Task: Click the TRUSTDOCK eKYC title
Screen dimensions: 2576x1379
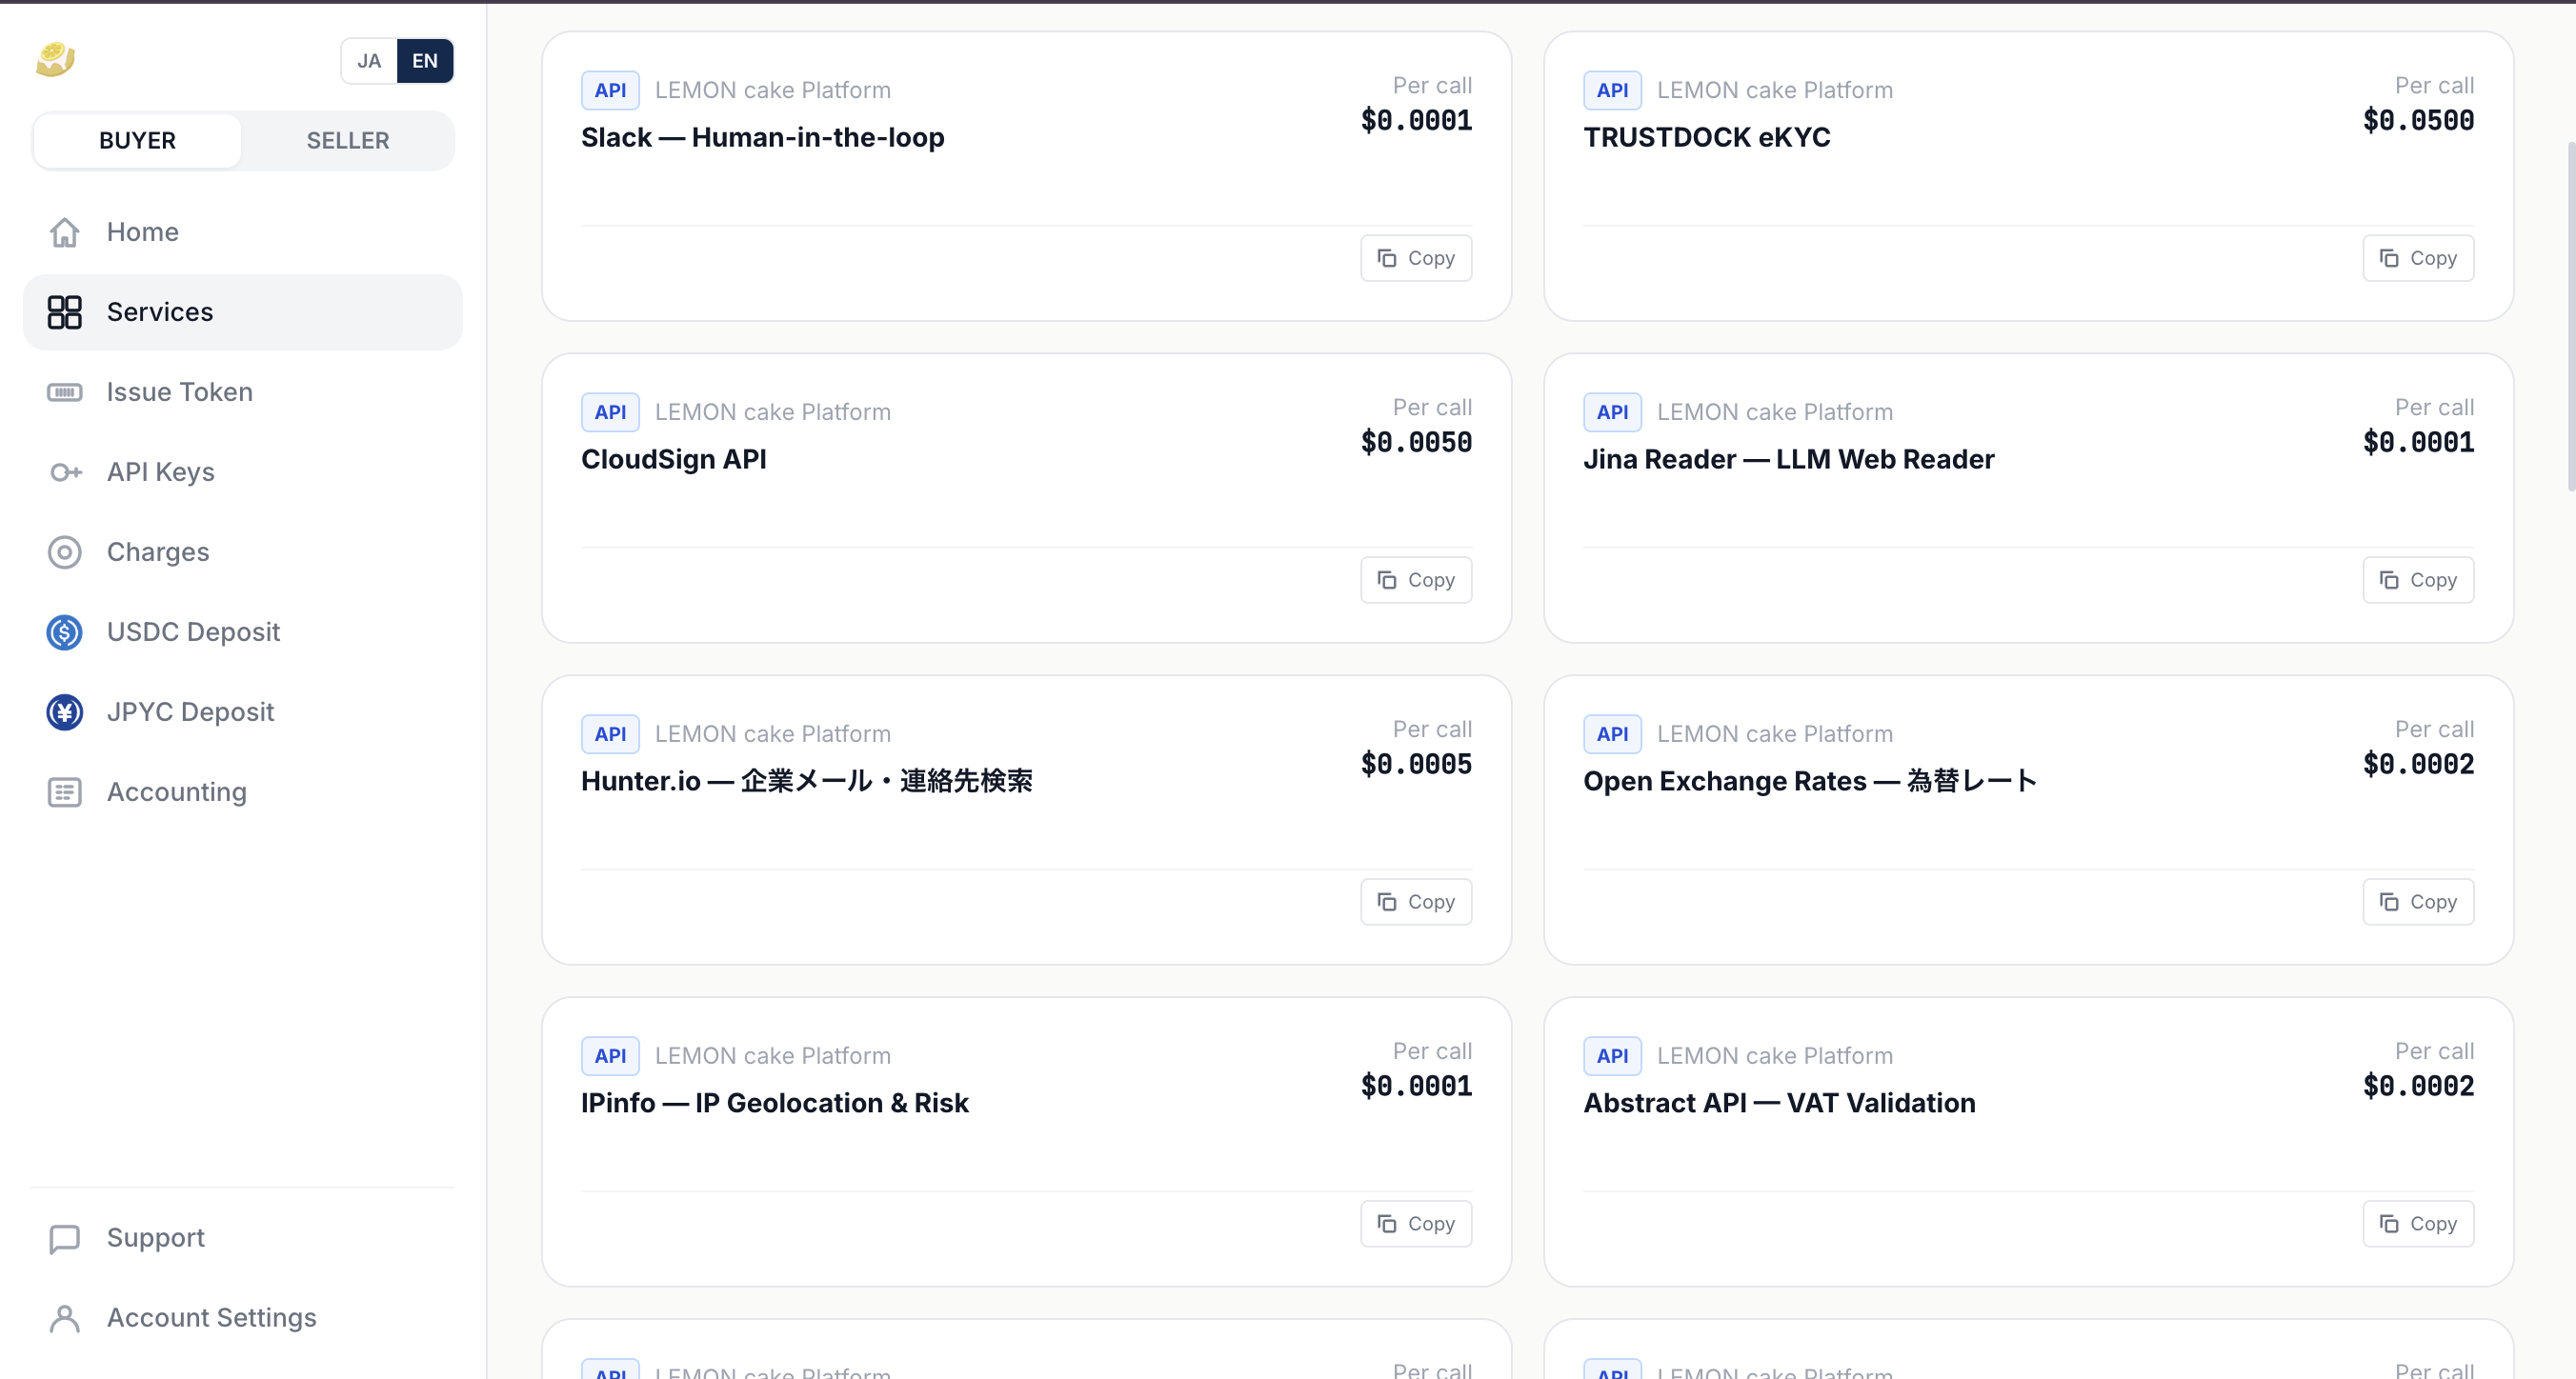Action: click(x=1707, y=138)
